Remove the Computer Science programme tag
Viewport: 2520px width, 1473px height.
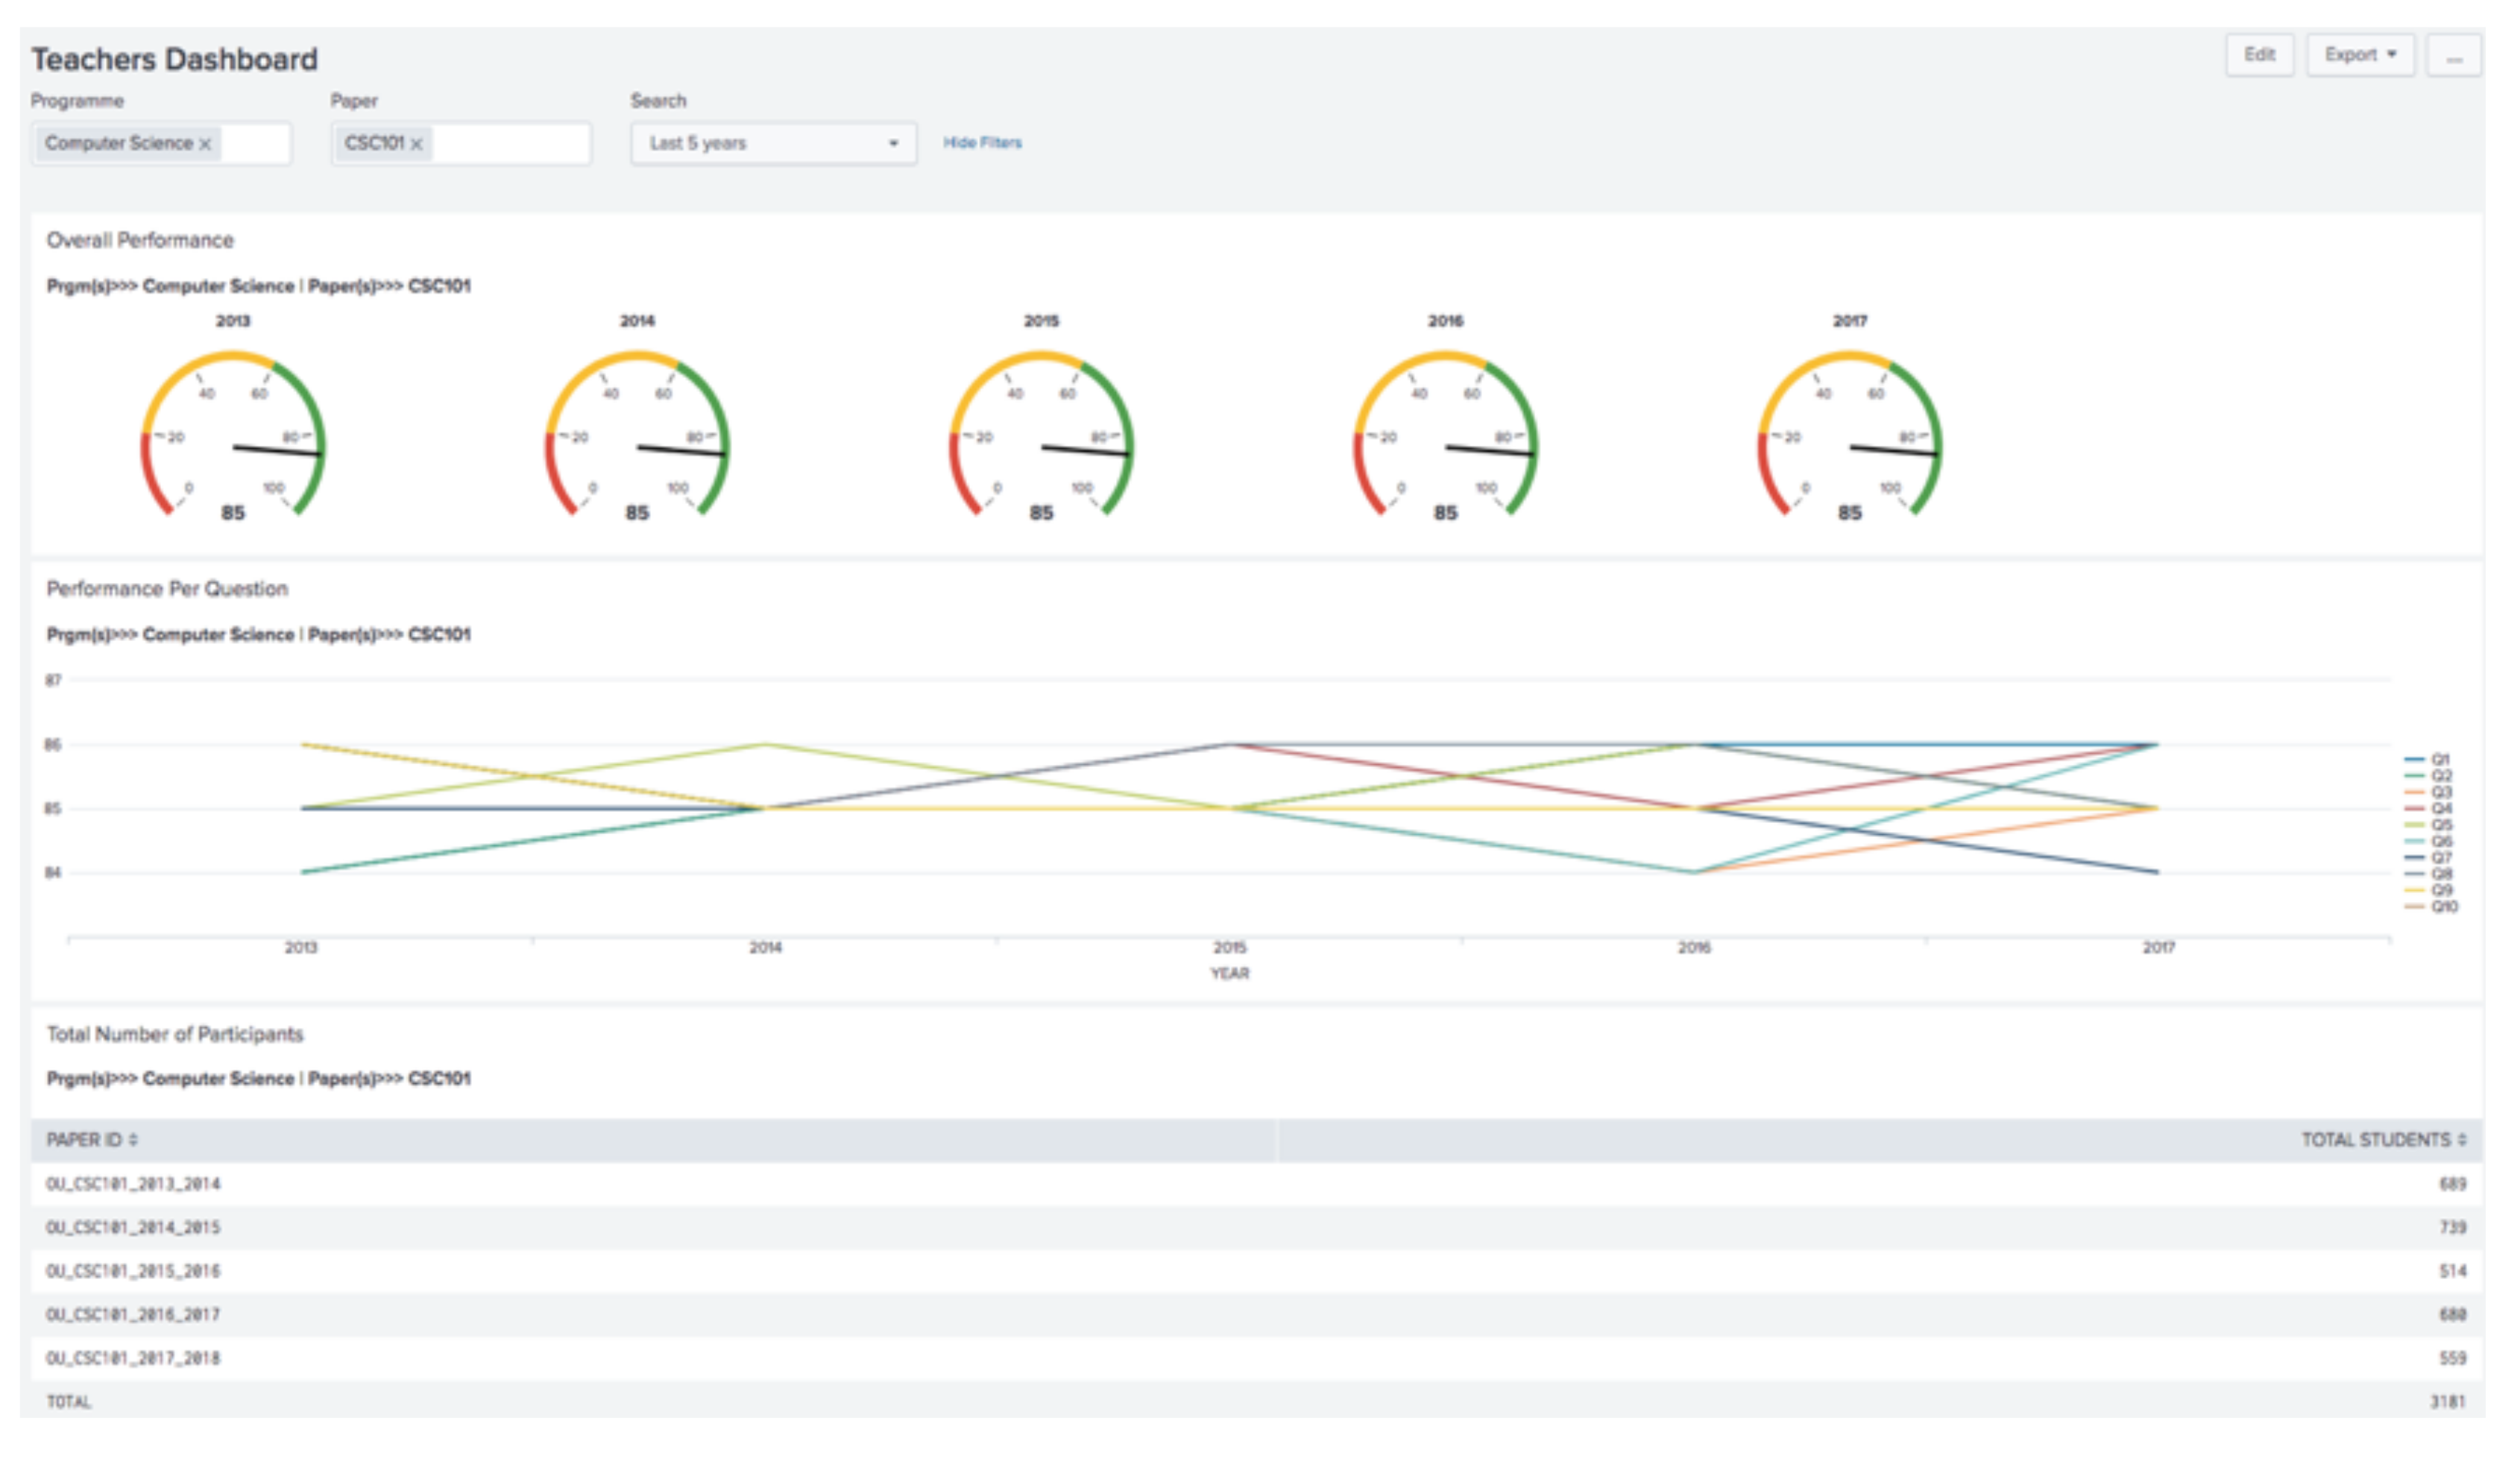click(205, 144)
